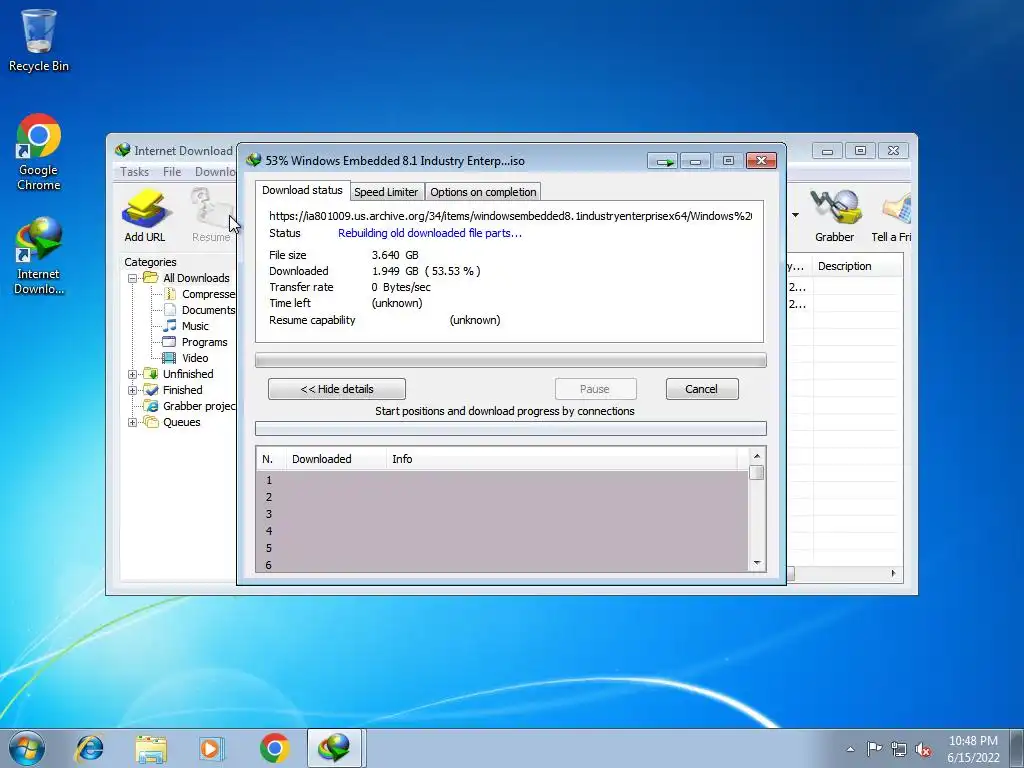Click the Pause button

point(595,389)
